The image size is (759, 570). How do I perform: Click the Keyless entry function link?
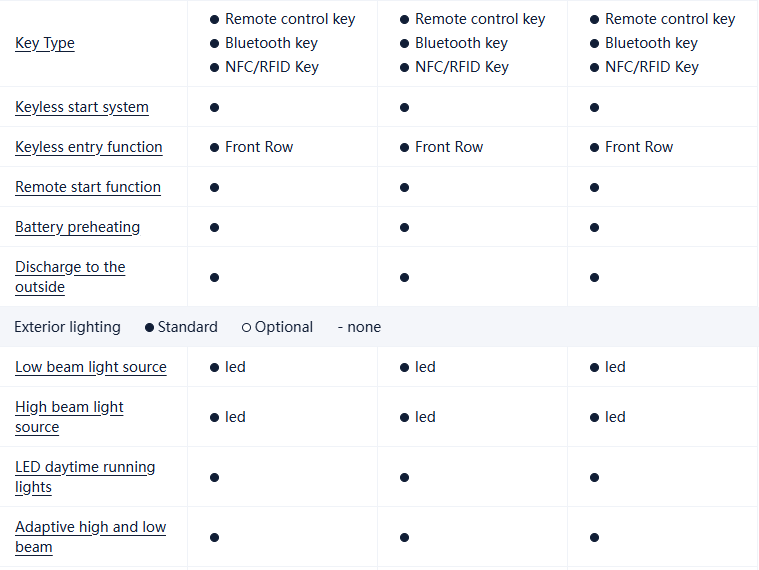coord(89,147)
